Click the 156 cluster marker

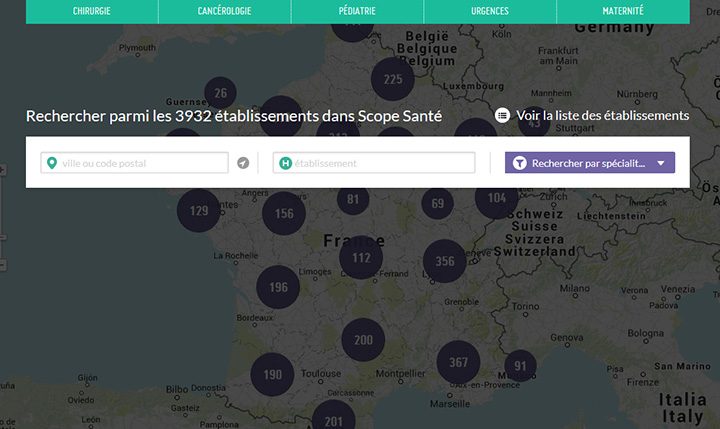click(x=284, y=213)
